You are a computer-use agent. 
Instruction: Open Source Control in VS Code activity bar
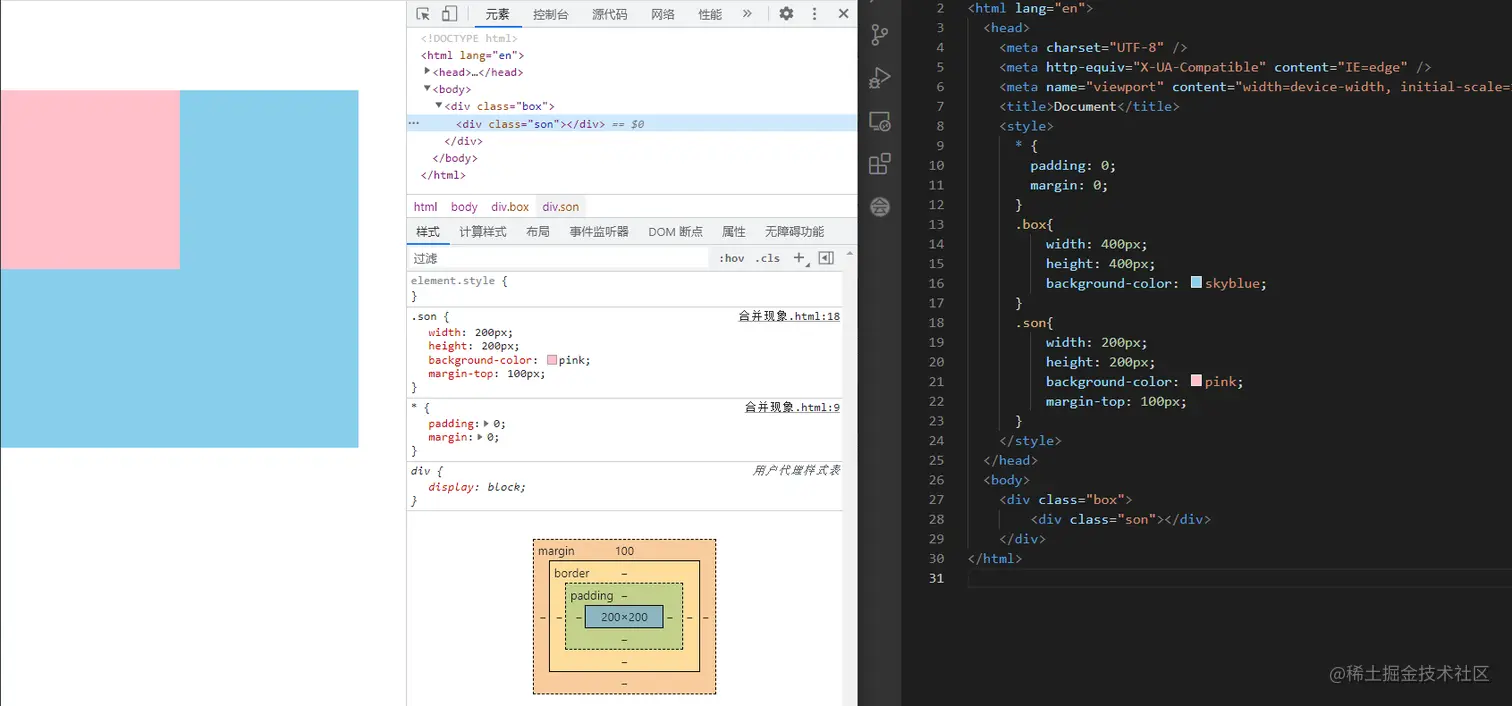(x=880, y=35)
